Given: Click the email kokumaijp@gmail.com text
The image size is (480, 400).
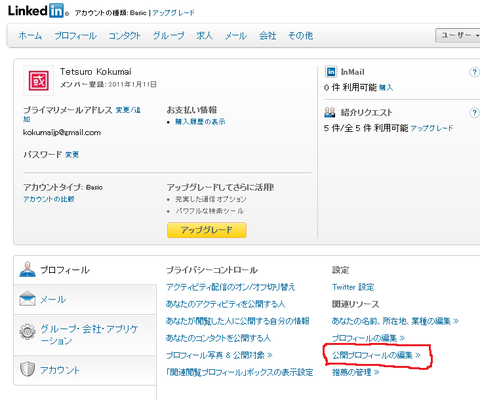Looking at the screenshot, I should pos(62,133).
